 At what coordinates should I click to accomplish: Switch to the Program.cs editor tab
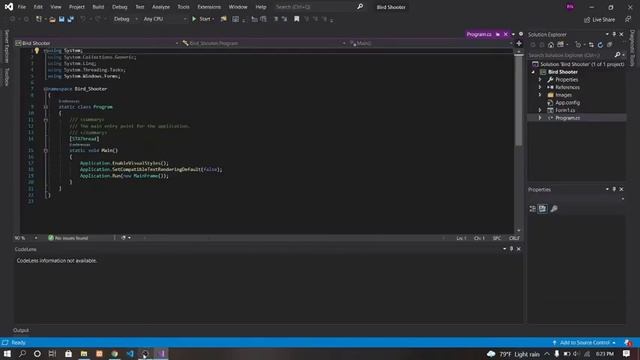click(x=479, y=34)
